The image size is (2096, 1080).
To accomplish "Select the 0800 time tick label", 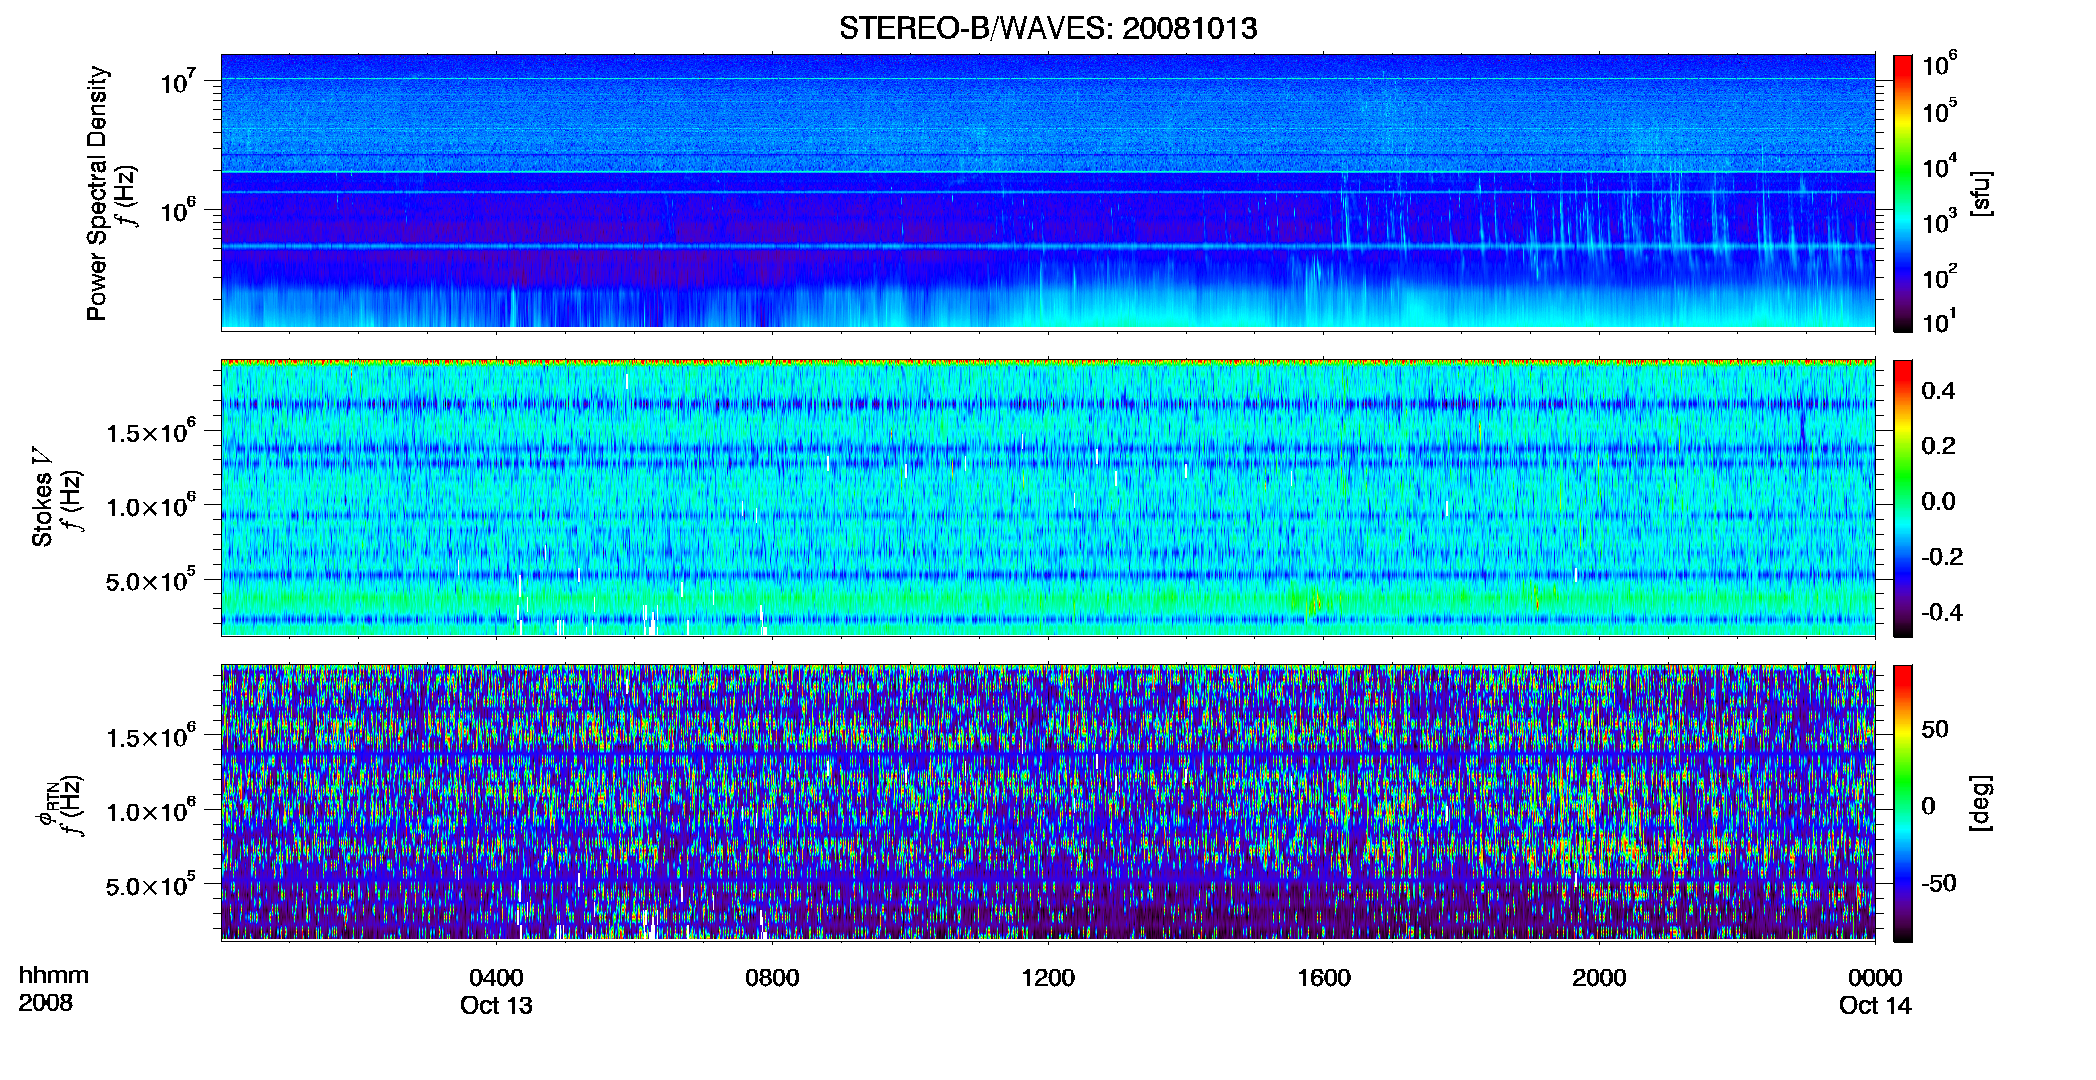I will 772,978.
